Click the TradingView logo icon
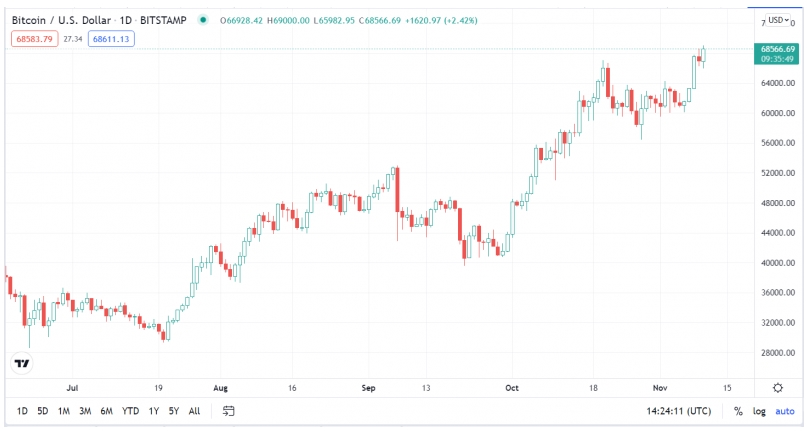Image resolution: width=807 pixels, height=431 pixels. [20, 364]
